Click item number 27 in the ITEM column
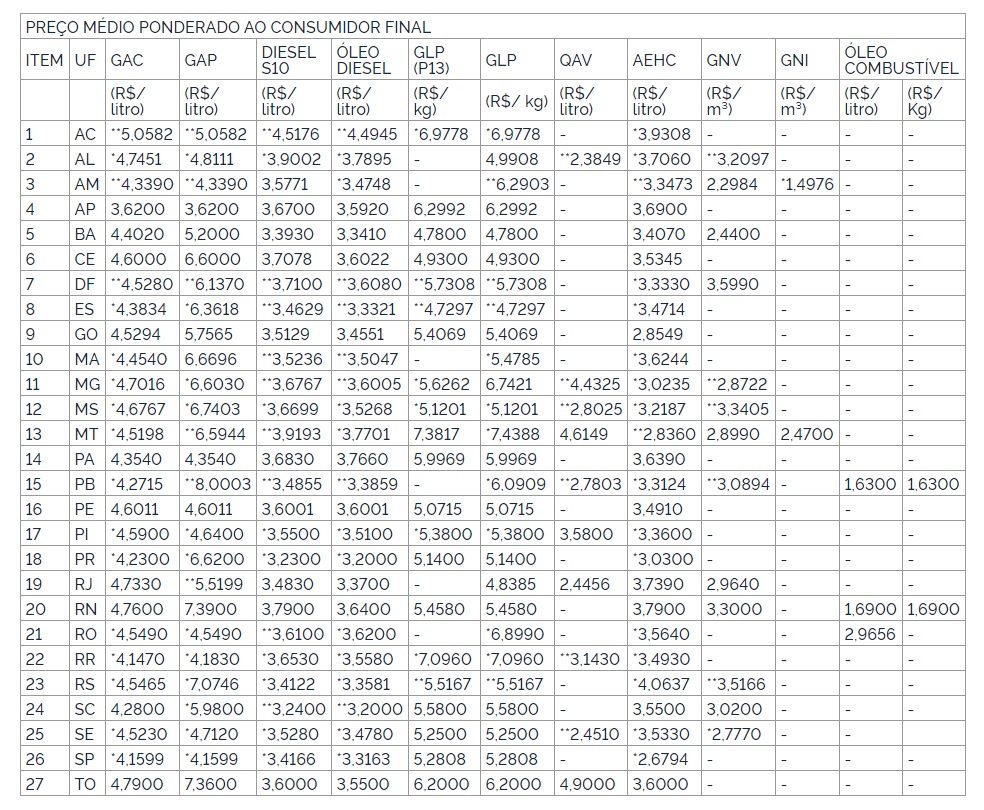Viewport: 984px width, 810px height. 36,784
